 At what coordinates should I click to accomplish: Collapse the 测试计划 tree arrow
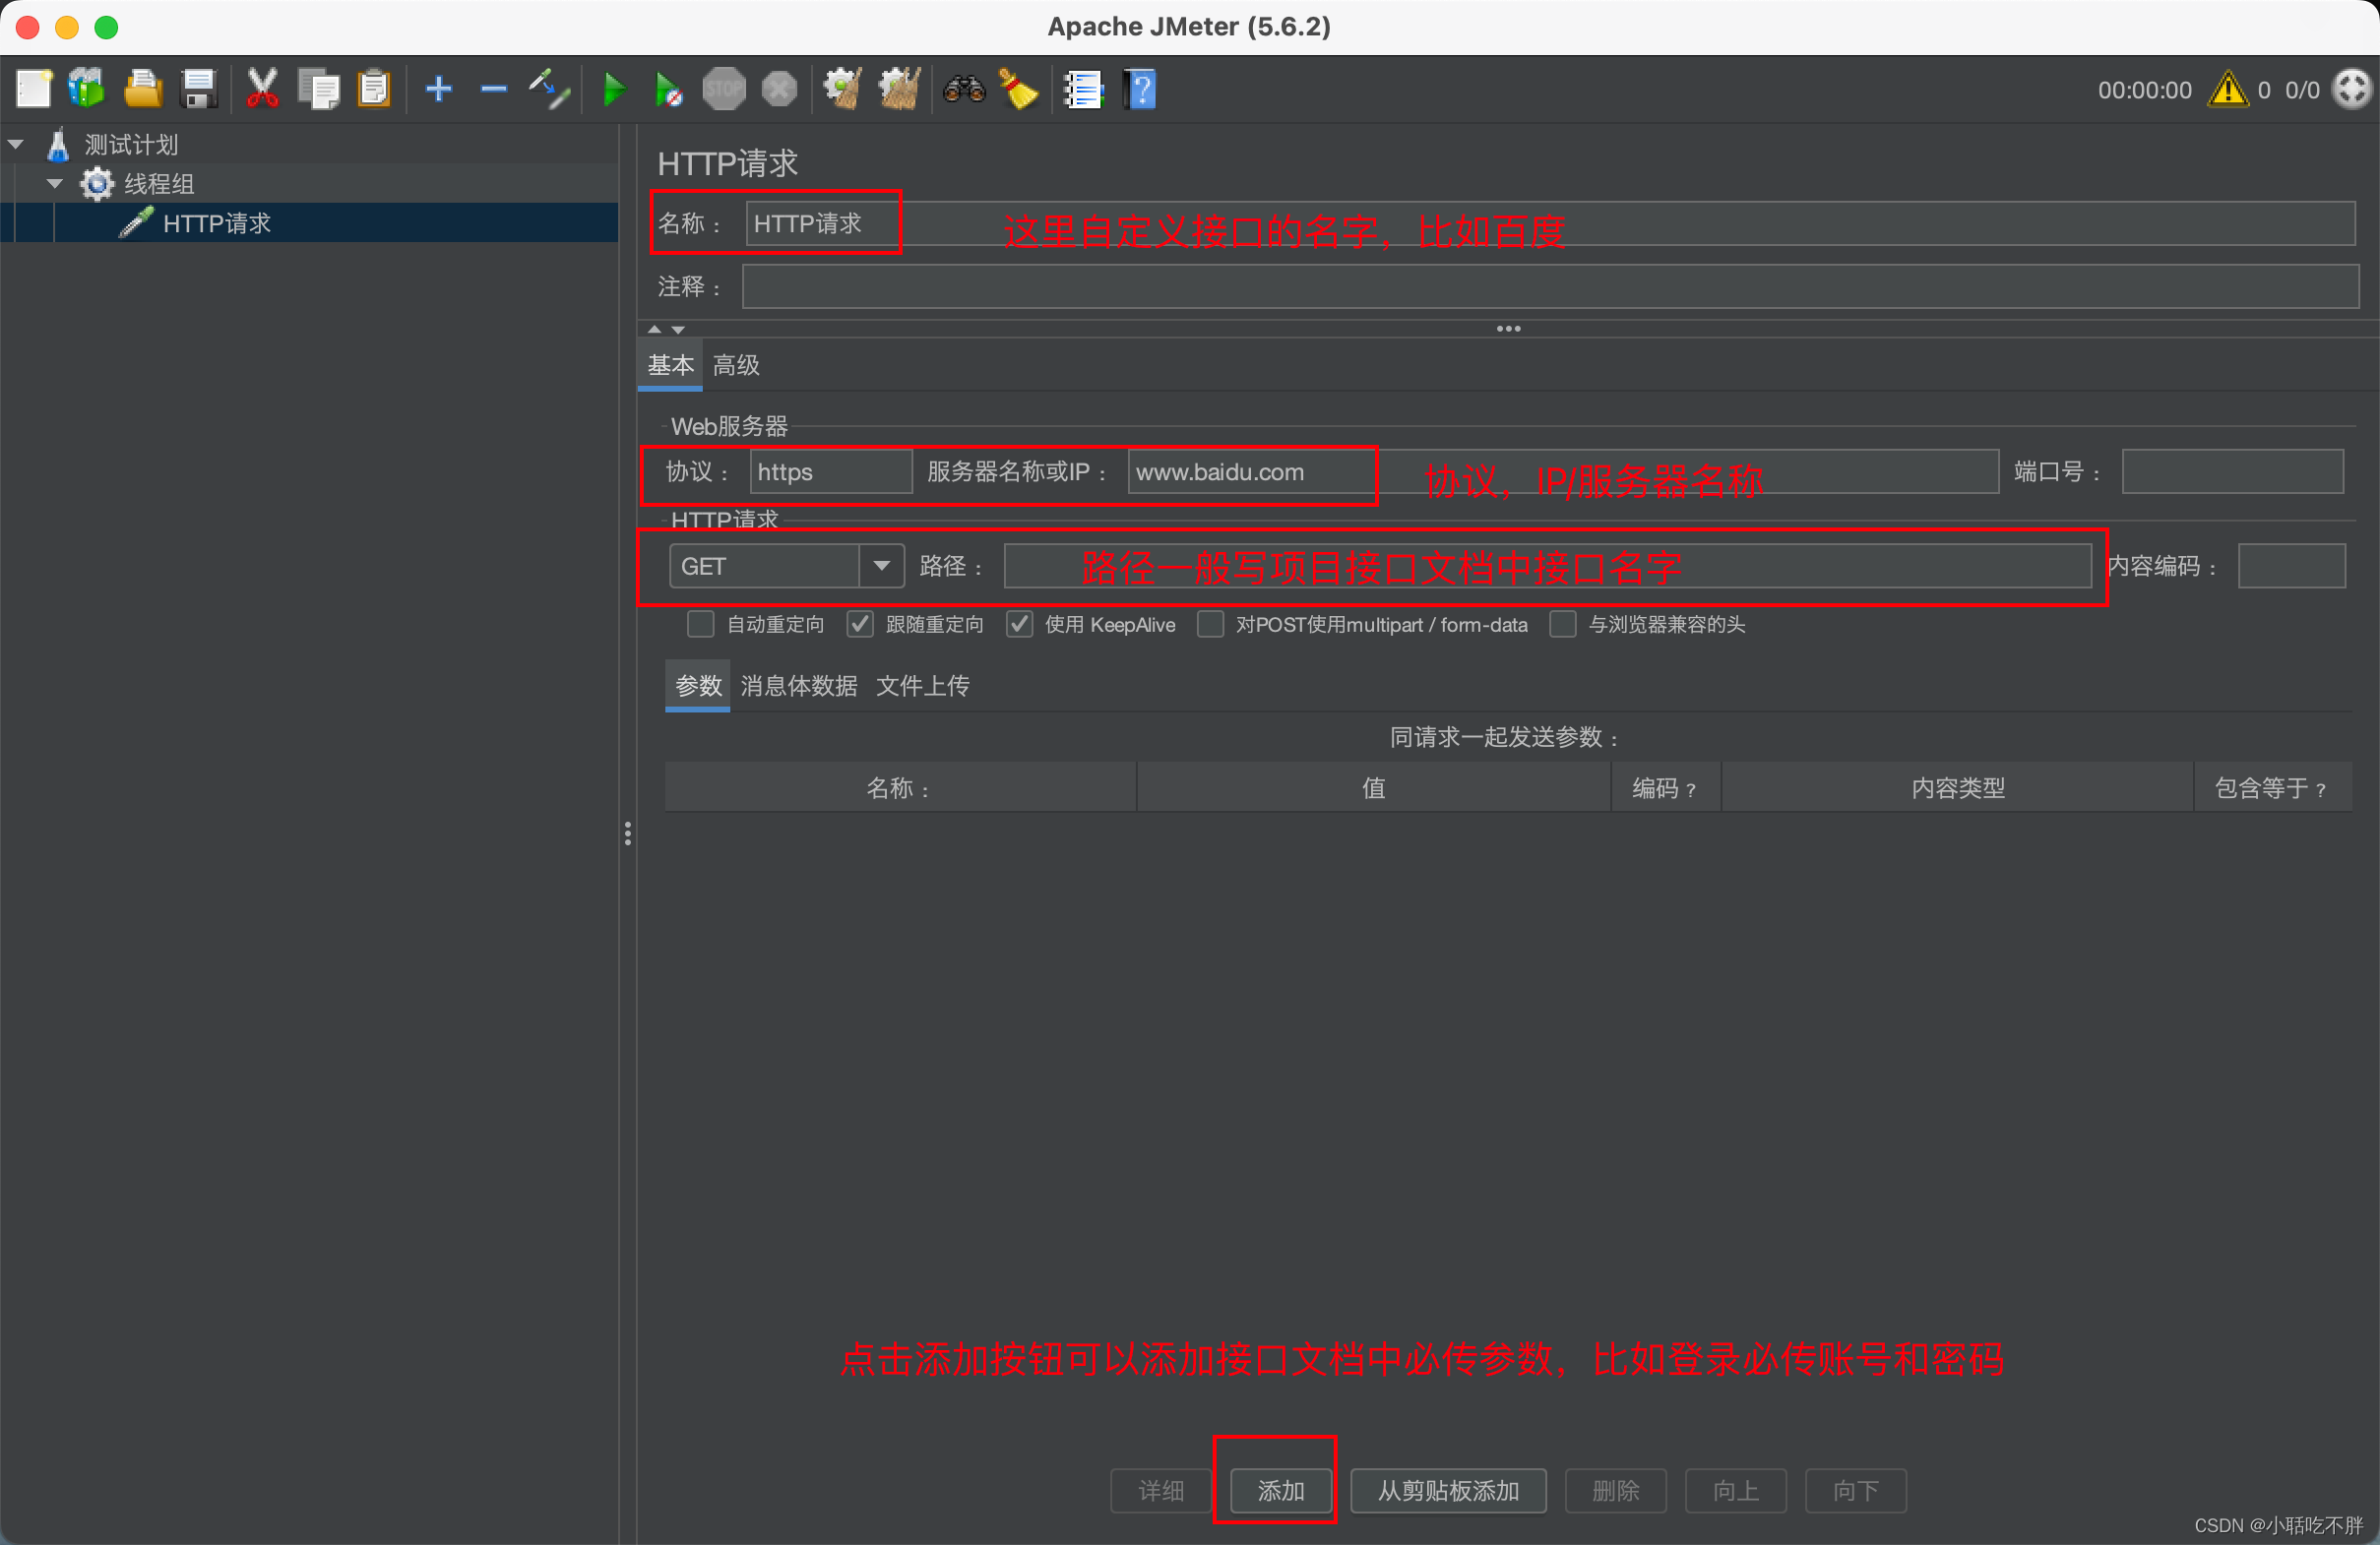(x=16, y=145)
